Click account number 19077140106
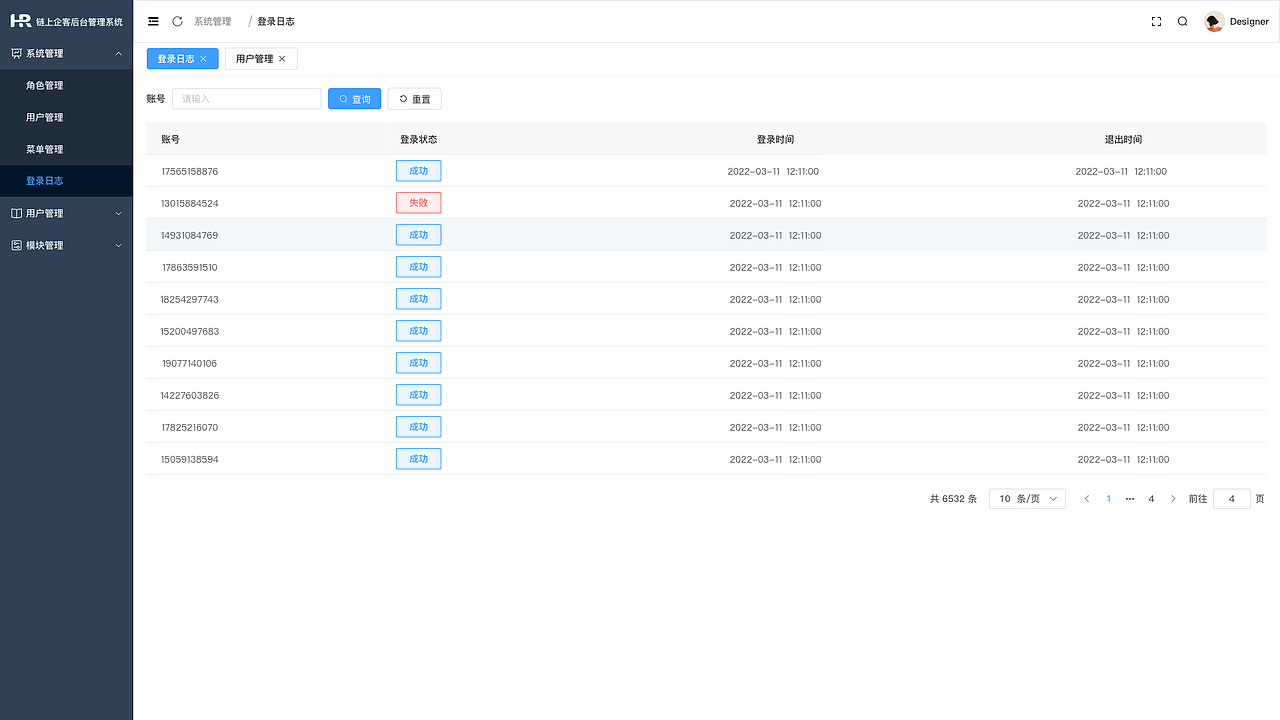 pos(189,363)
